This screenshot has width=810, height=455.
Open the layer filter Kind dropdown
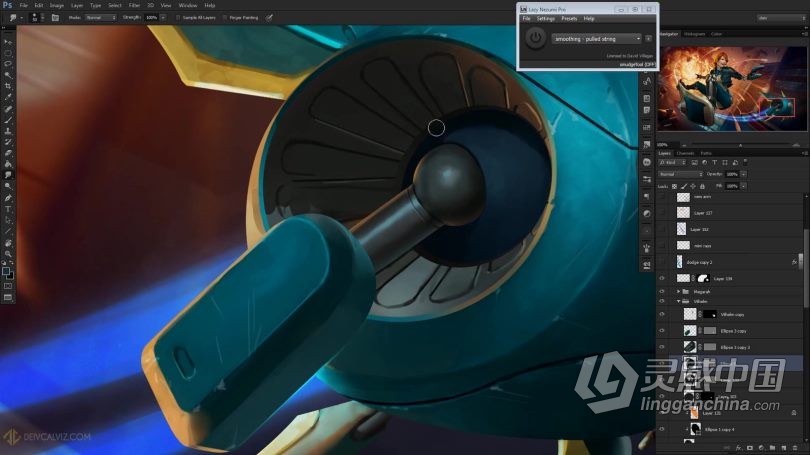tap(673, 163)
